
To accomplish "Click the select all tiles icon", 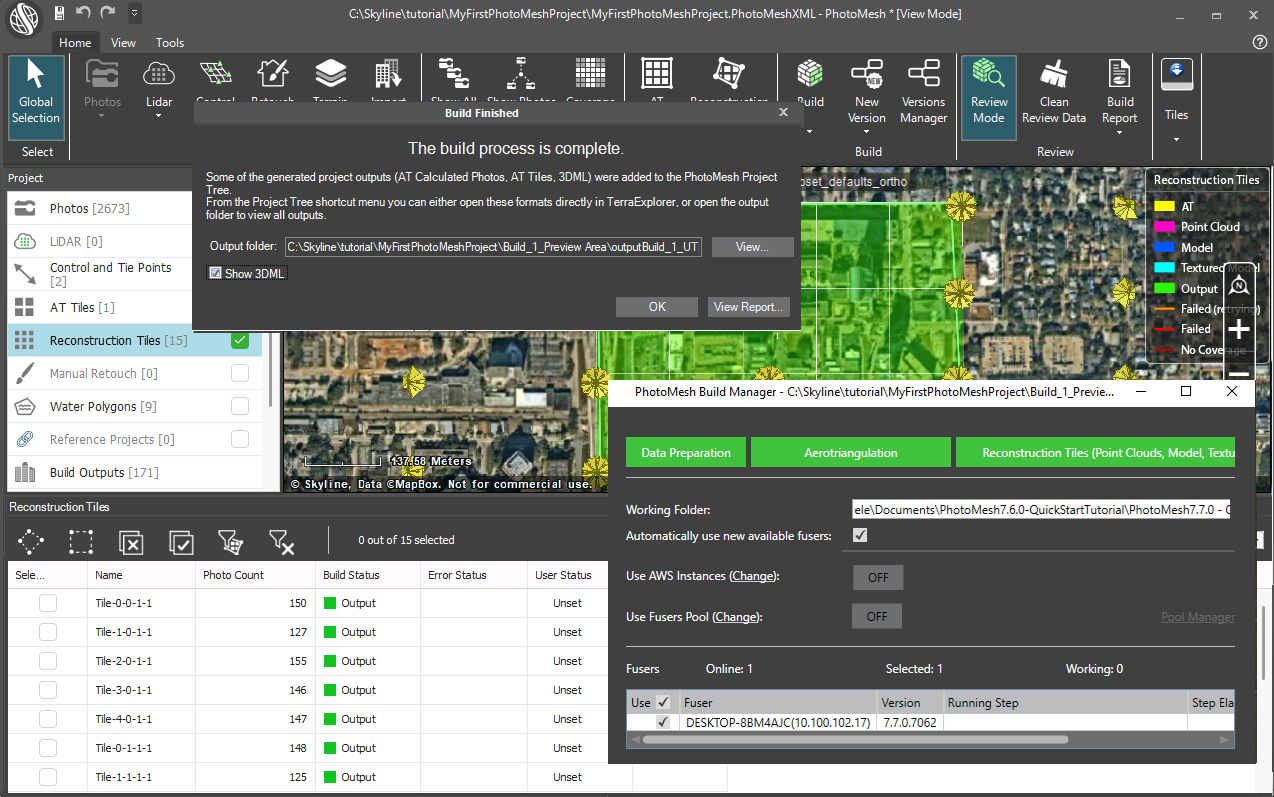I will tap(181, 541).
